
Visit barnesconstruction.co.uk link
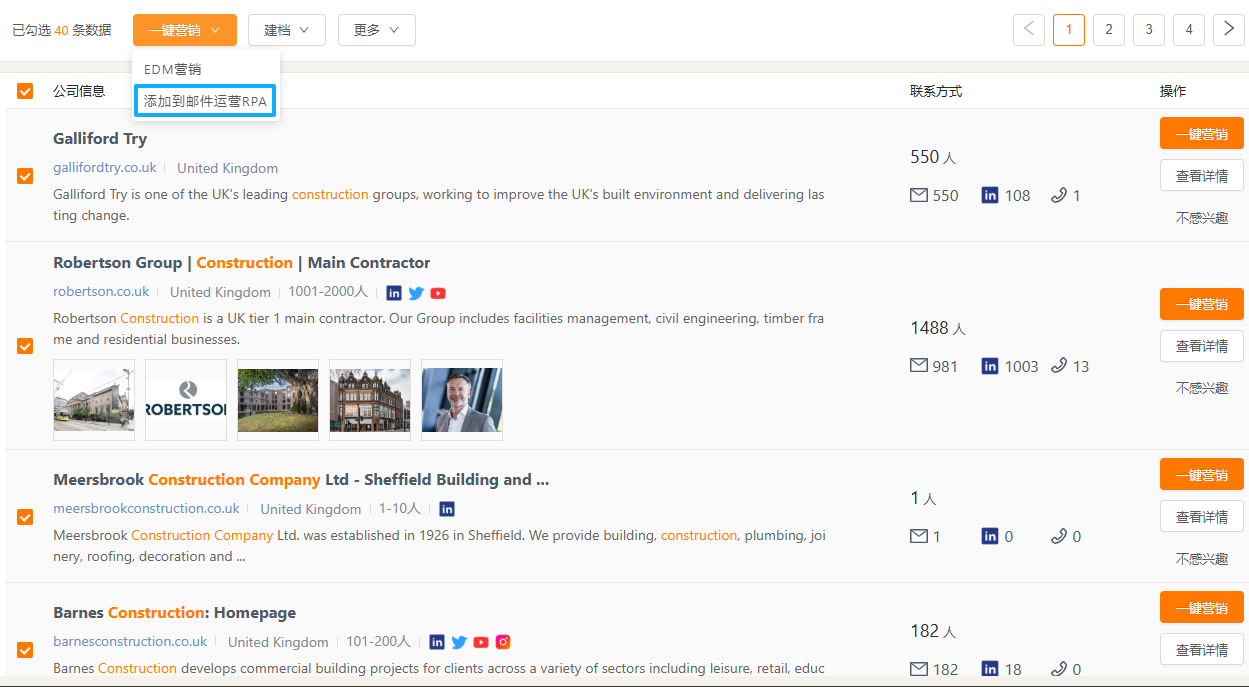pos(130,642)
